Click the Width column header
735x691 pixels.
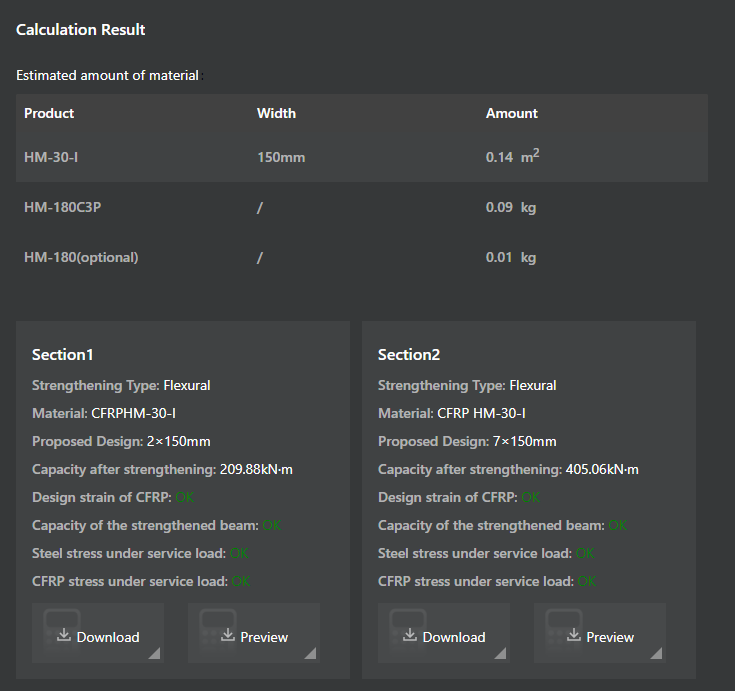click(276, 113)
